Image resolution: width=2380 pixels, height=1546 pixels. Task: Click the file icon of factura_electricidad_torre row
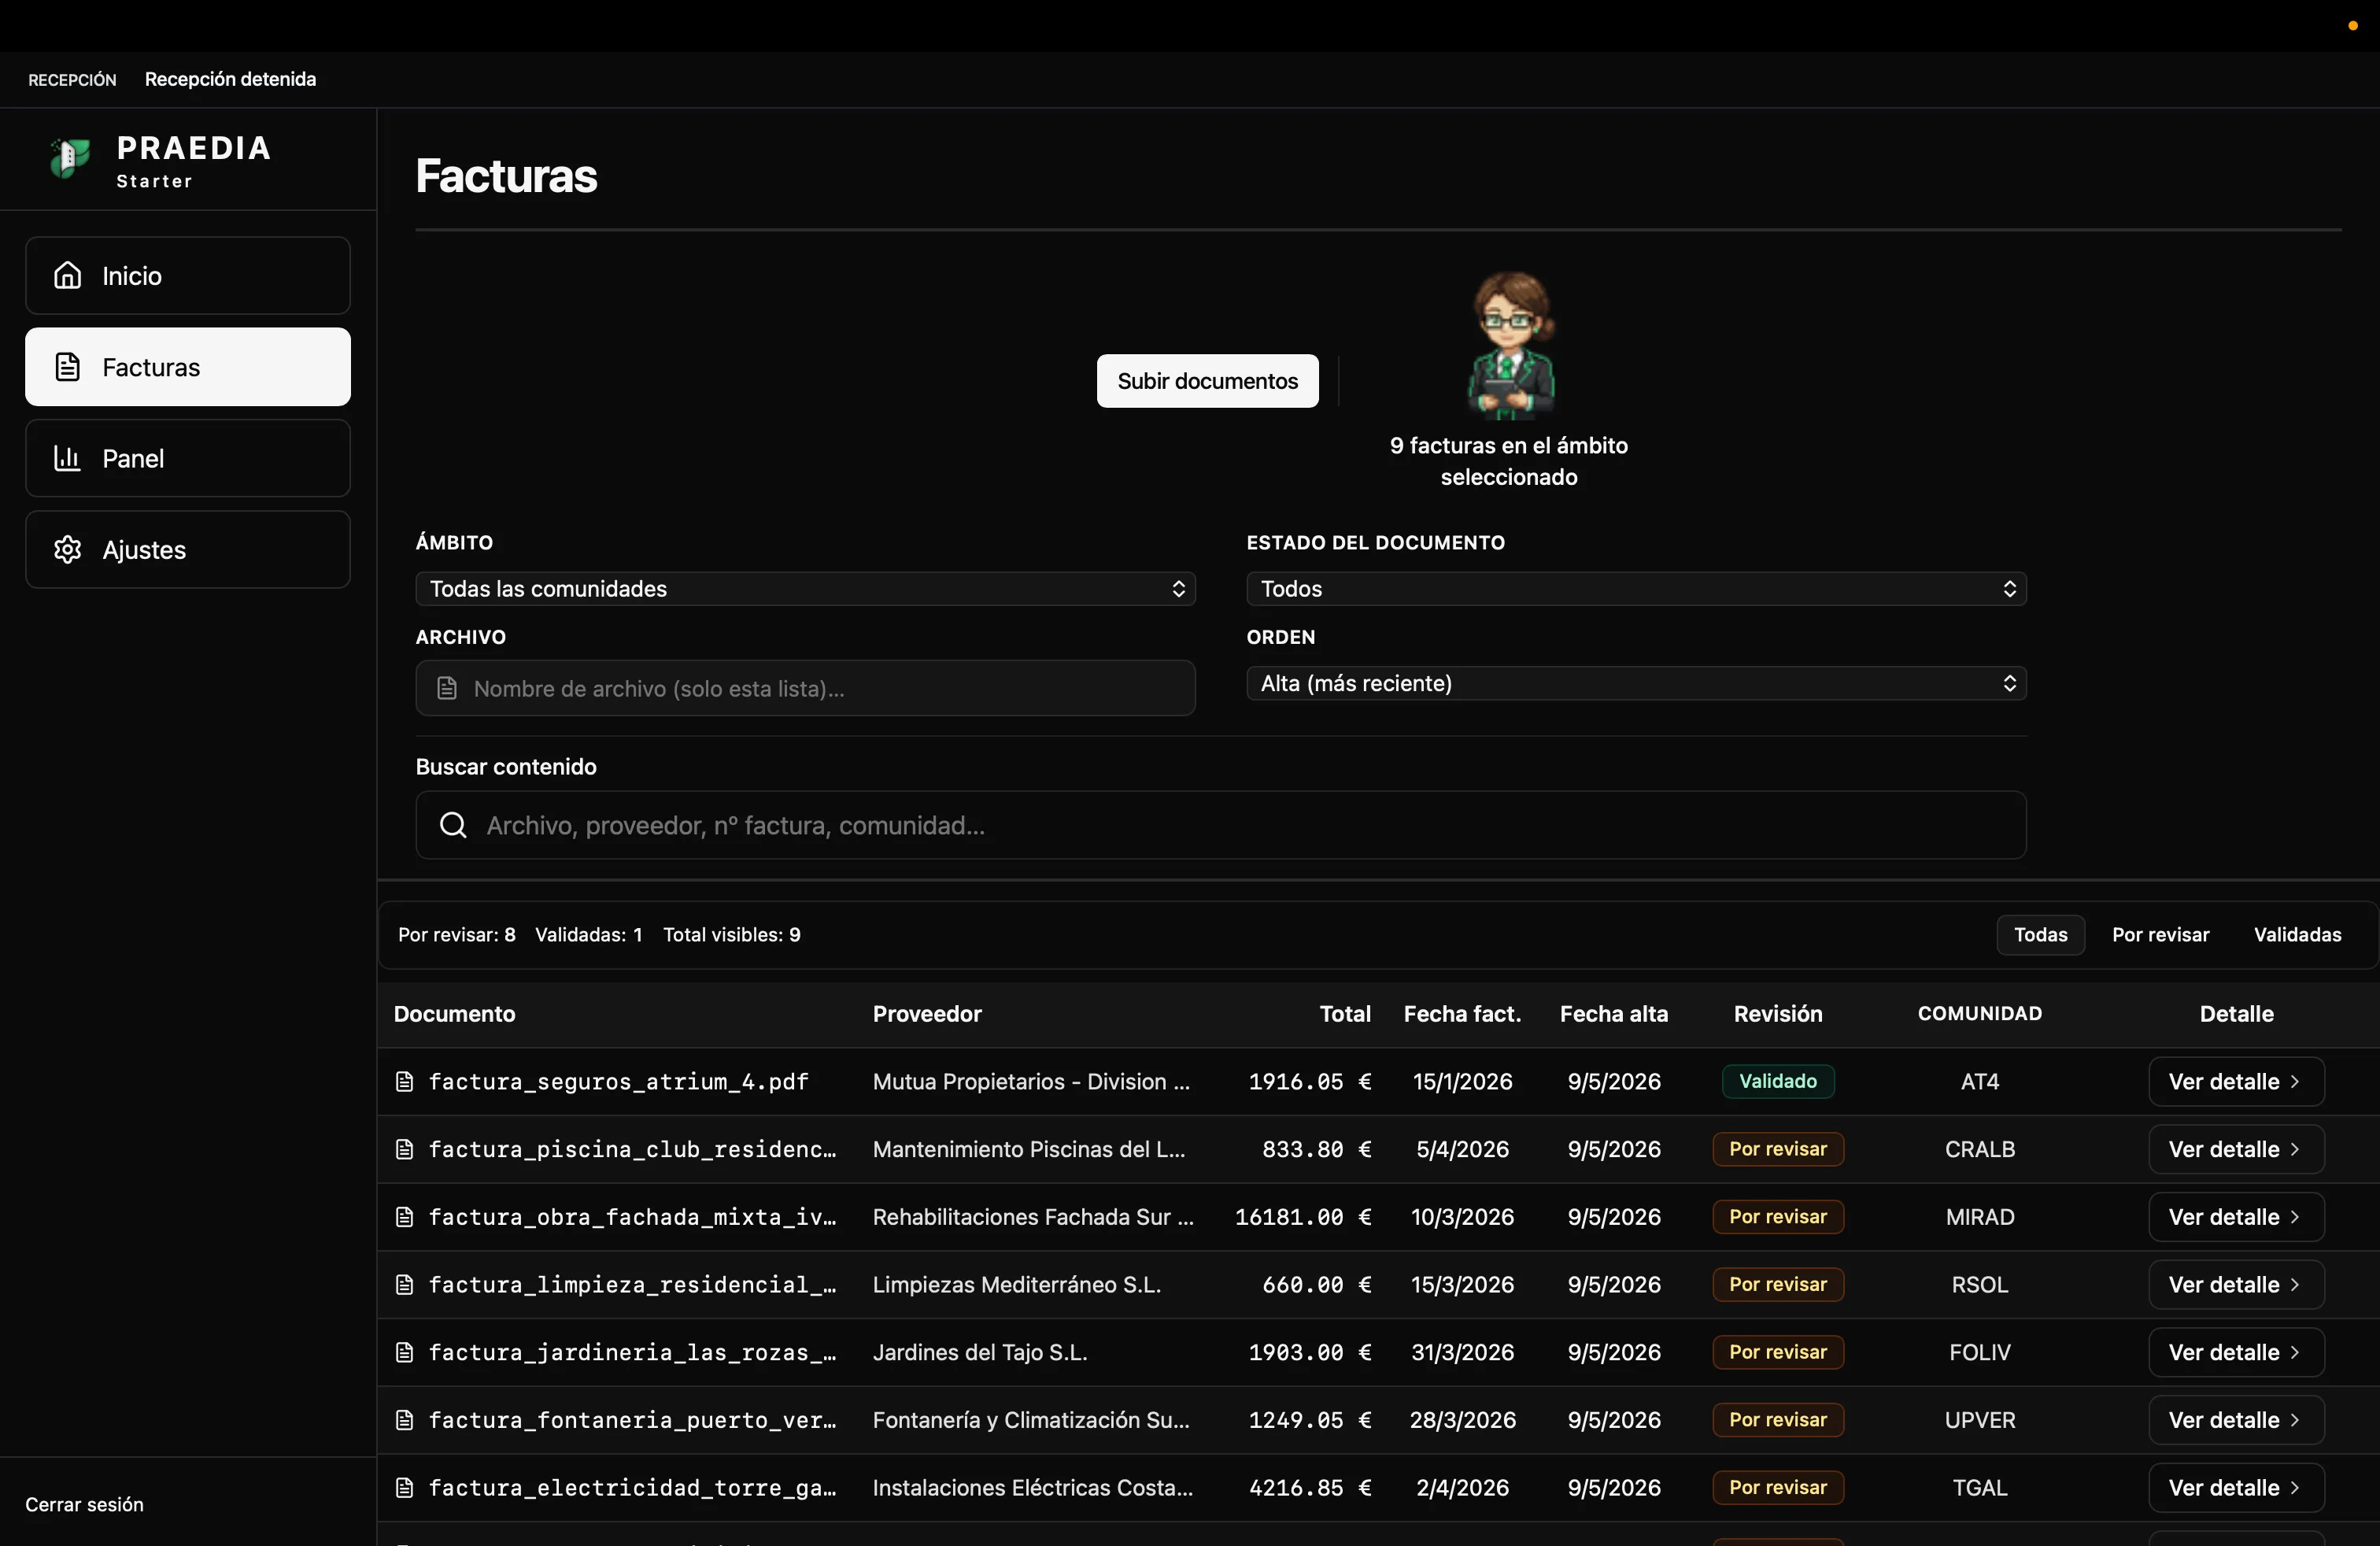click(x=404, y=1487)
